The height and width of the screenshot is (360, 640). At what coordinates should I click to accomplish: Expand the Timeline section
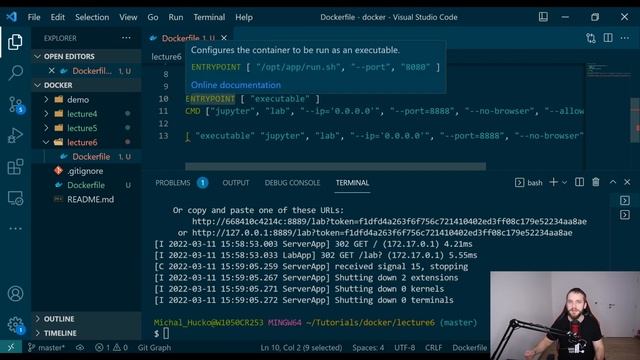(x=87, y=333)
